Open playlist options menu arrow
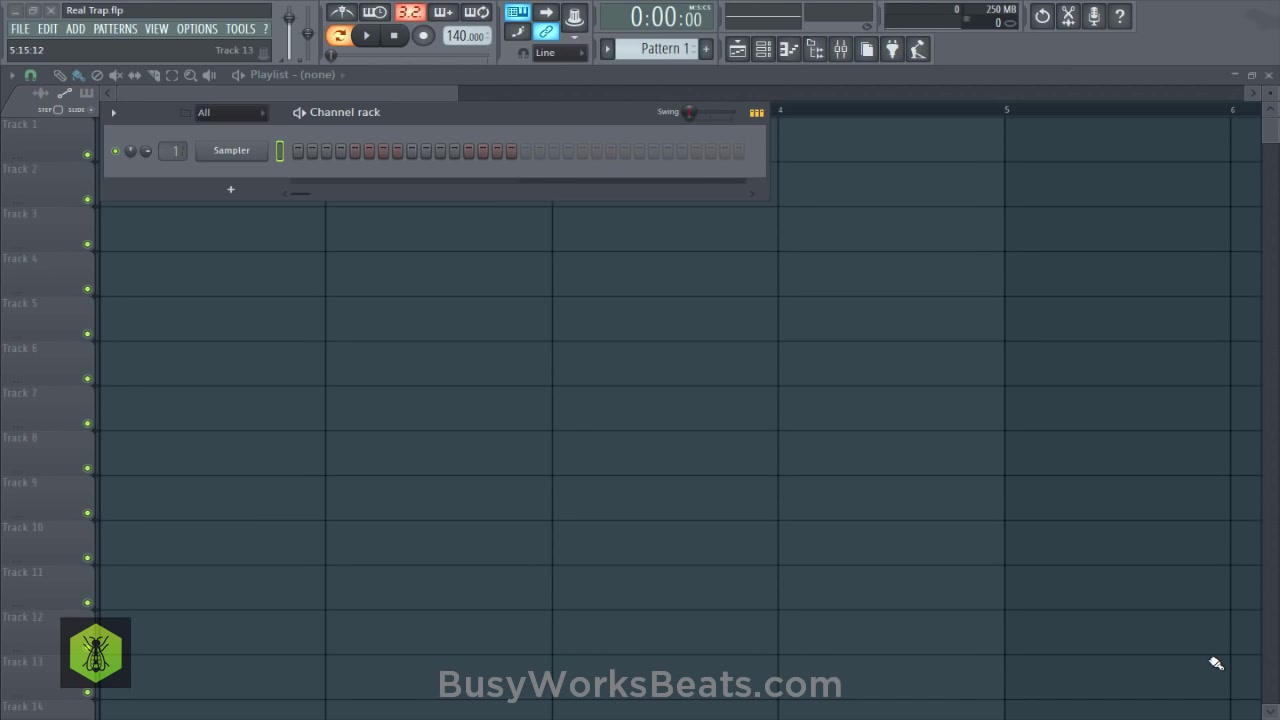This screenshot has width=1280, height=720. click(11, 75)
